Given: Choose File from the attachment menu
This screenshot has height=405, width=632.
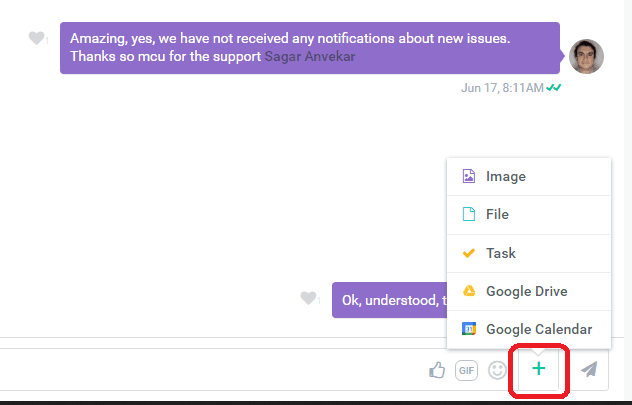Looking at the screenshot, I should pos(497,214).
